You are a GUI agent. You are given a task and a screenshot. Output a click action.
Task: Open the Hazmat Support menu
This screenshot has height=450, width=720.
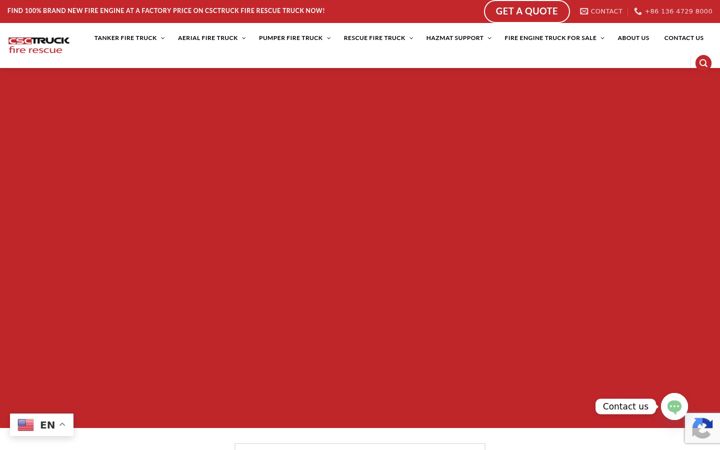pos(455,38)
